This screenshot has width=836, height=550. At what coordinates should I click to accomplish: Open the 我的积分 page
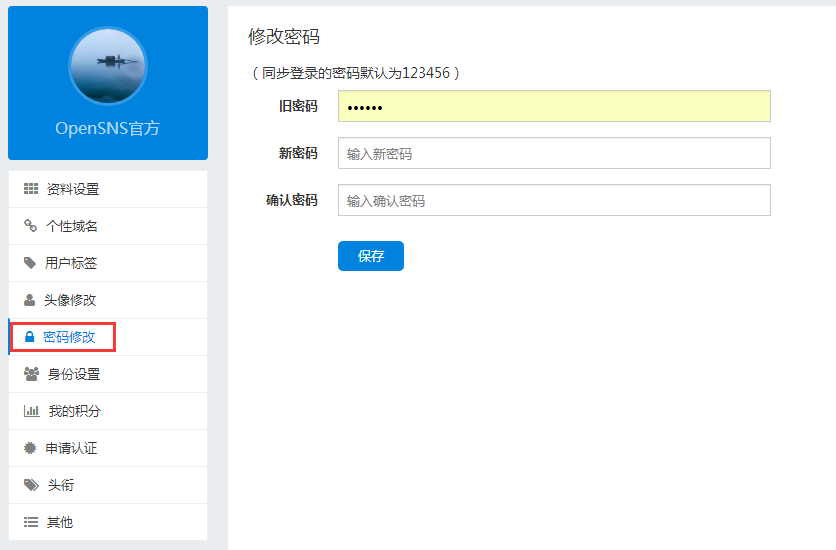108,411
